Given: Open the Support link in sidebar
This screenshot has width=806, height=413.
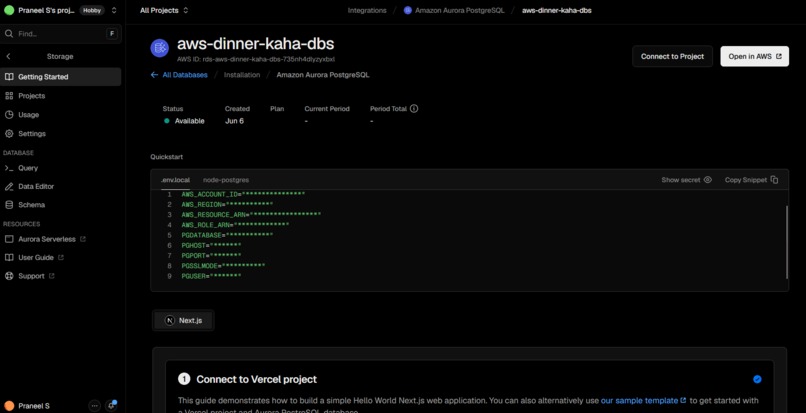Looking at the screenshot, I should (x=31, y=276).
